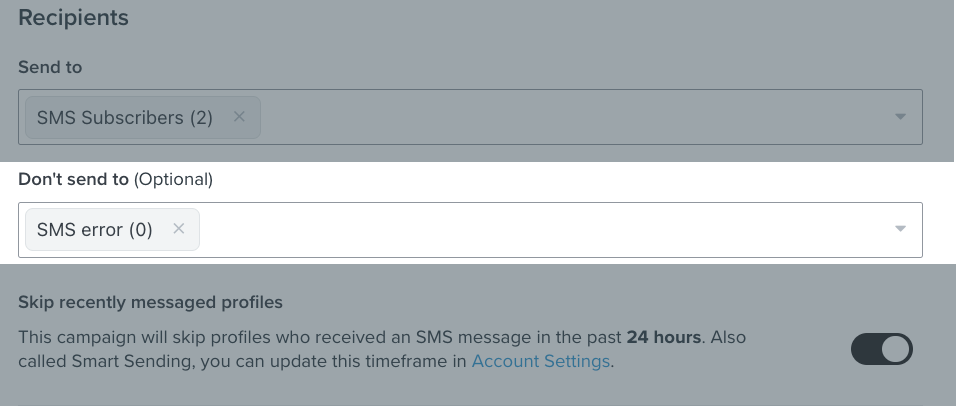The height and width of the screenshot is (406, 956).
Task: Toggle the Skip recently messaged profiles switch
Action: pyautogui.click(x=881, y=349)
